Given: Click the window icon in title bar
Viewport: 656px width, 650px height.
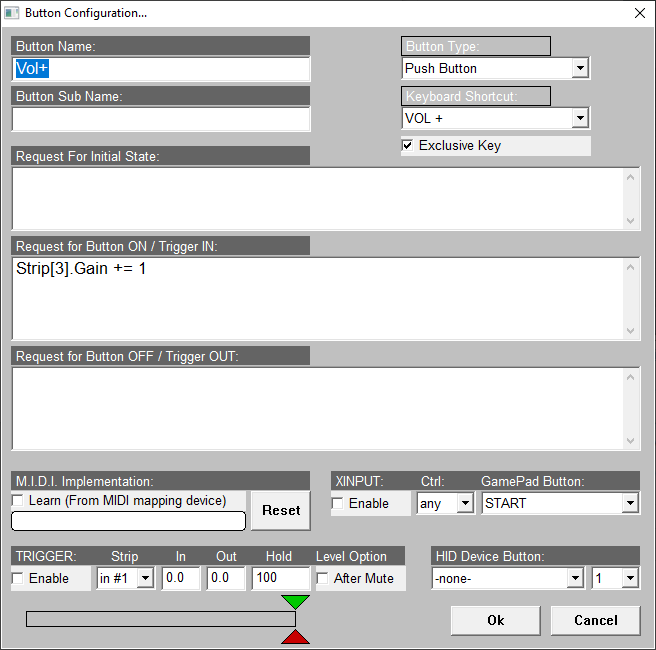Looking at the screenshot, I should pos(12,13).
